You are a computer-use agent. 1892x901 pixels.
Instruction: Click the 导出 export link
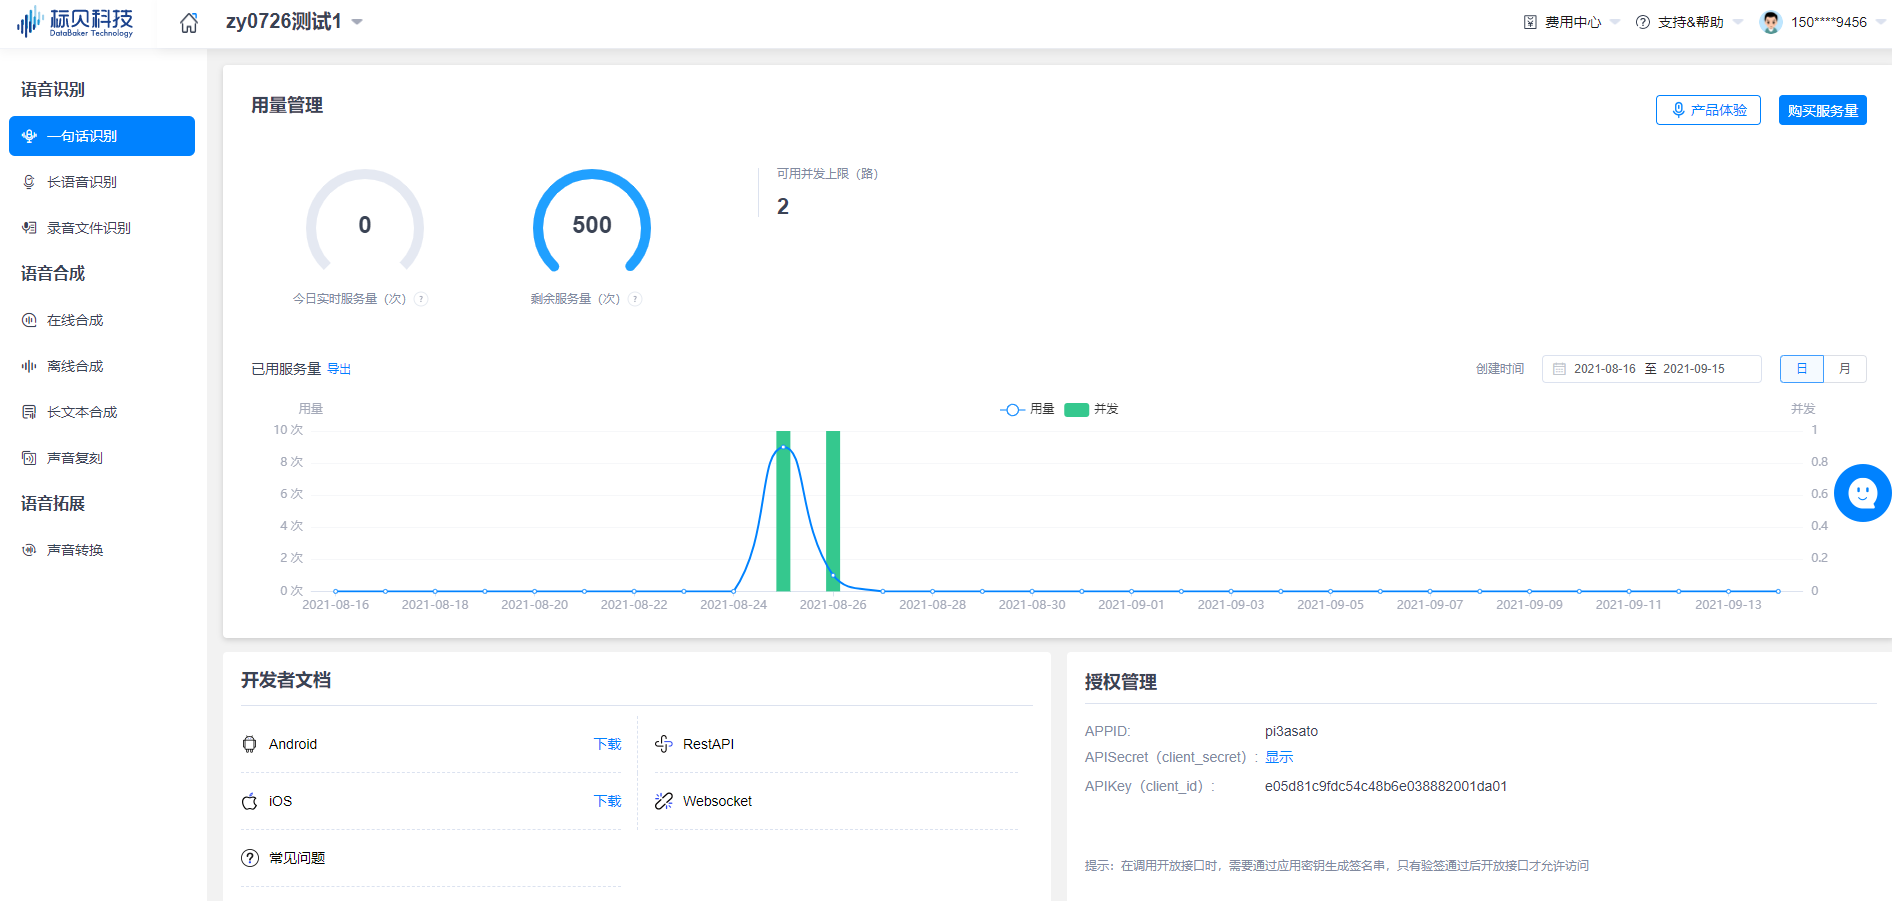point(339,369)
